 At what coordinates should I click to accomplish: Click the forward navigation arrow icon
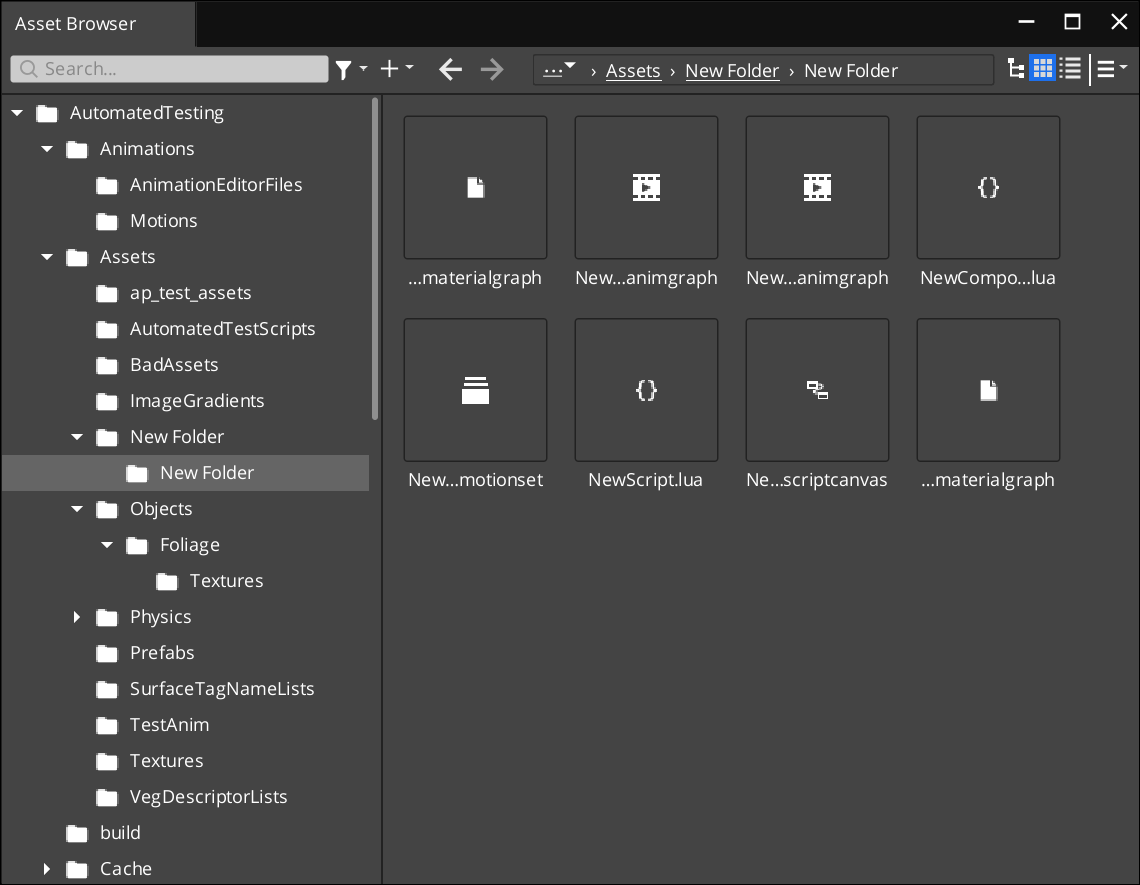[x=492, y=69]
